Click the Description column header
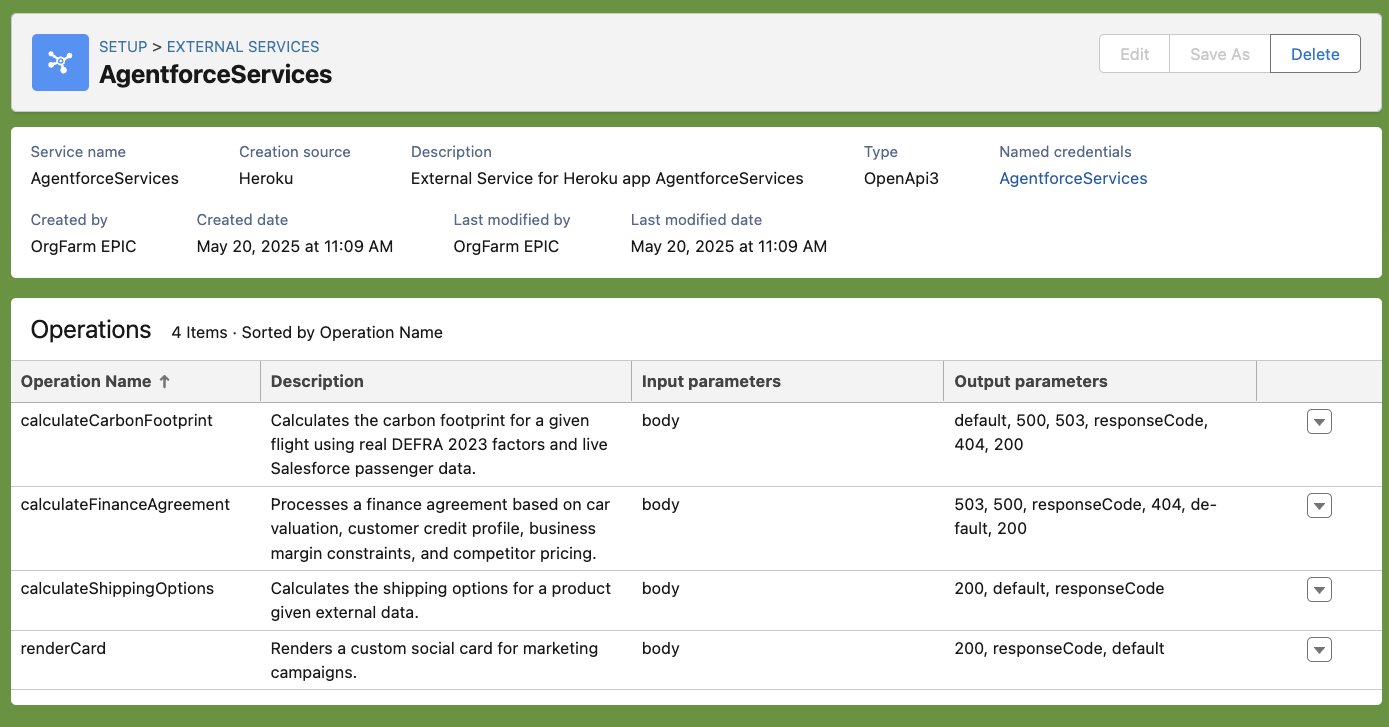 [446, 381]
